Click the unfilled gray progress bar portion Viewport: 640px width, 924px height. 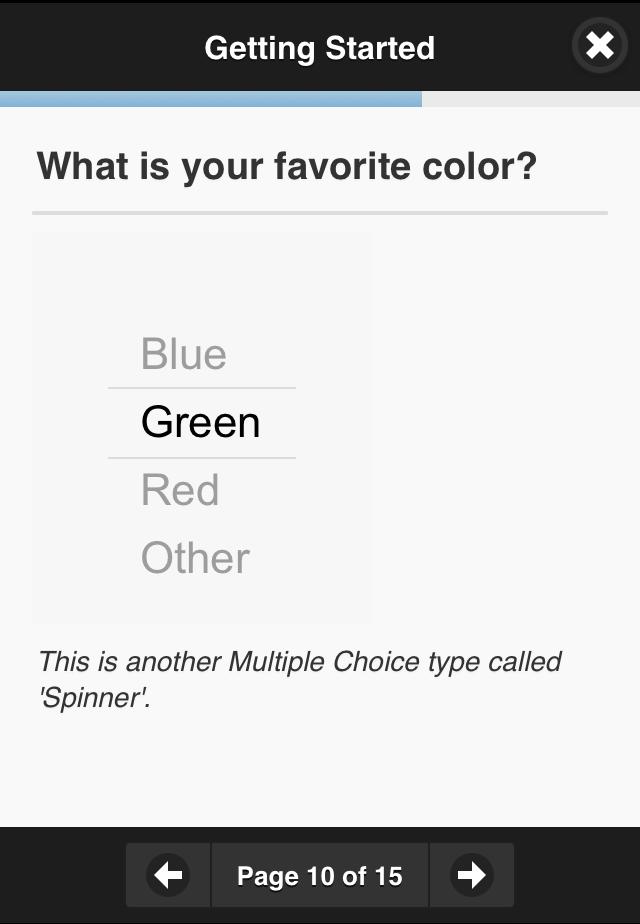click(x=530, y=99)
